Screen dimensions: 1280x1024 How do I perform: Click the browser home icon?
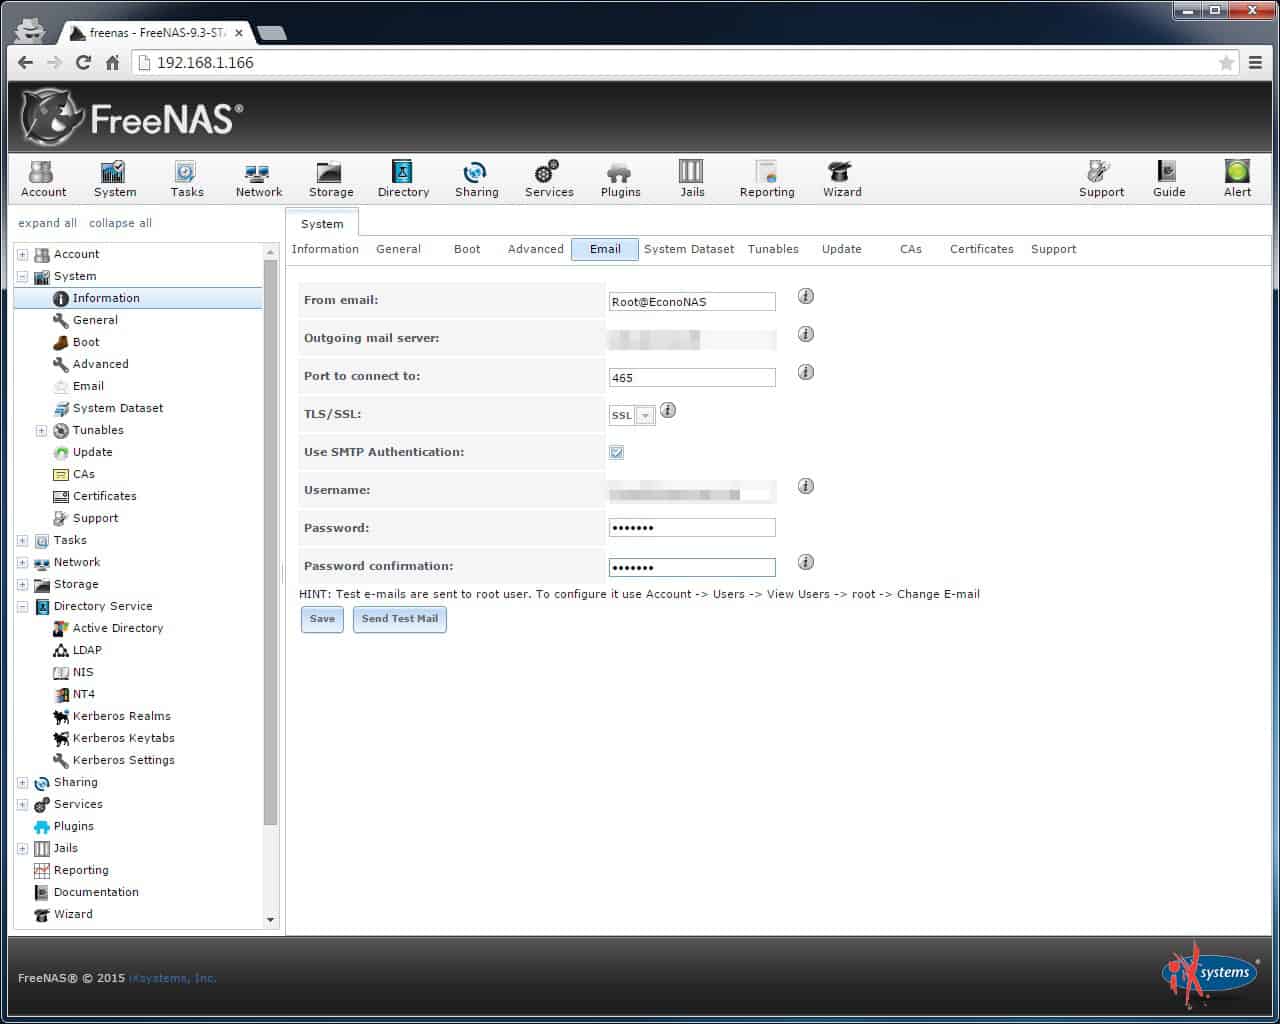click(113, 62)
